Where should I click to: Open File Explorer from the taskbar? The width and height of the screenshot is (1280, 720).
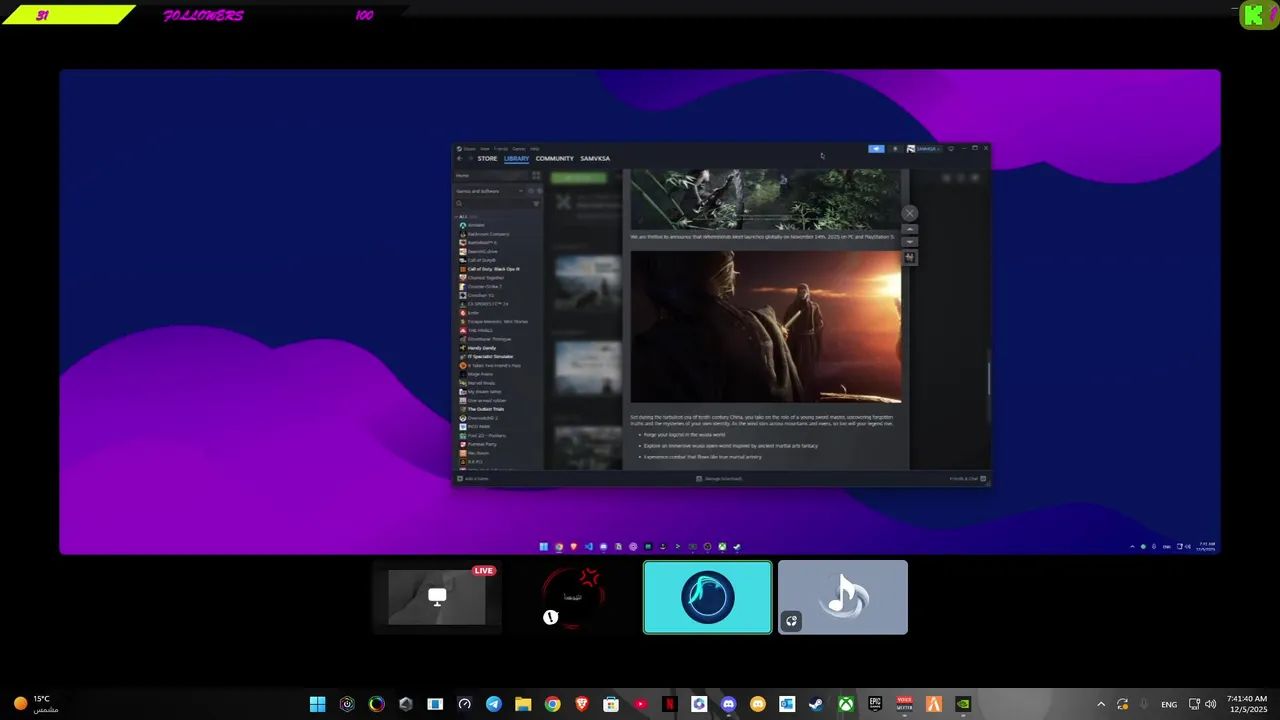(x=523, y=704)
